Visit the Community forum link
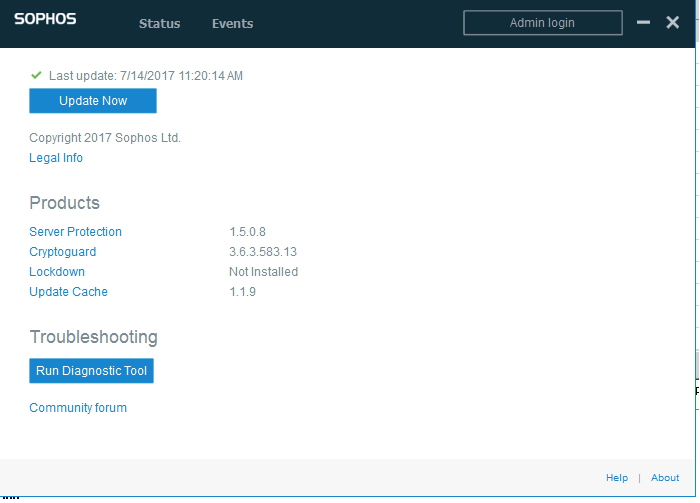This screenshot has width=700, height=503. pos(78,408)
